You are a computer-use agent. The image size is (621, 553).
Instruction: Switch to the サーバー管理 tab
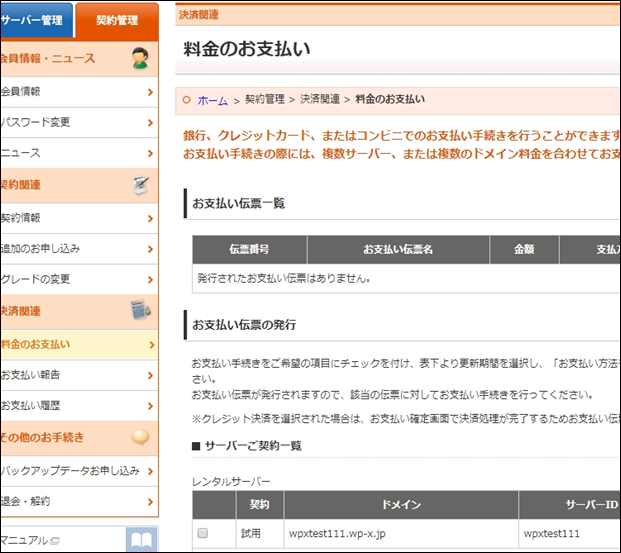[36, 20]
